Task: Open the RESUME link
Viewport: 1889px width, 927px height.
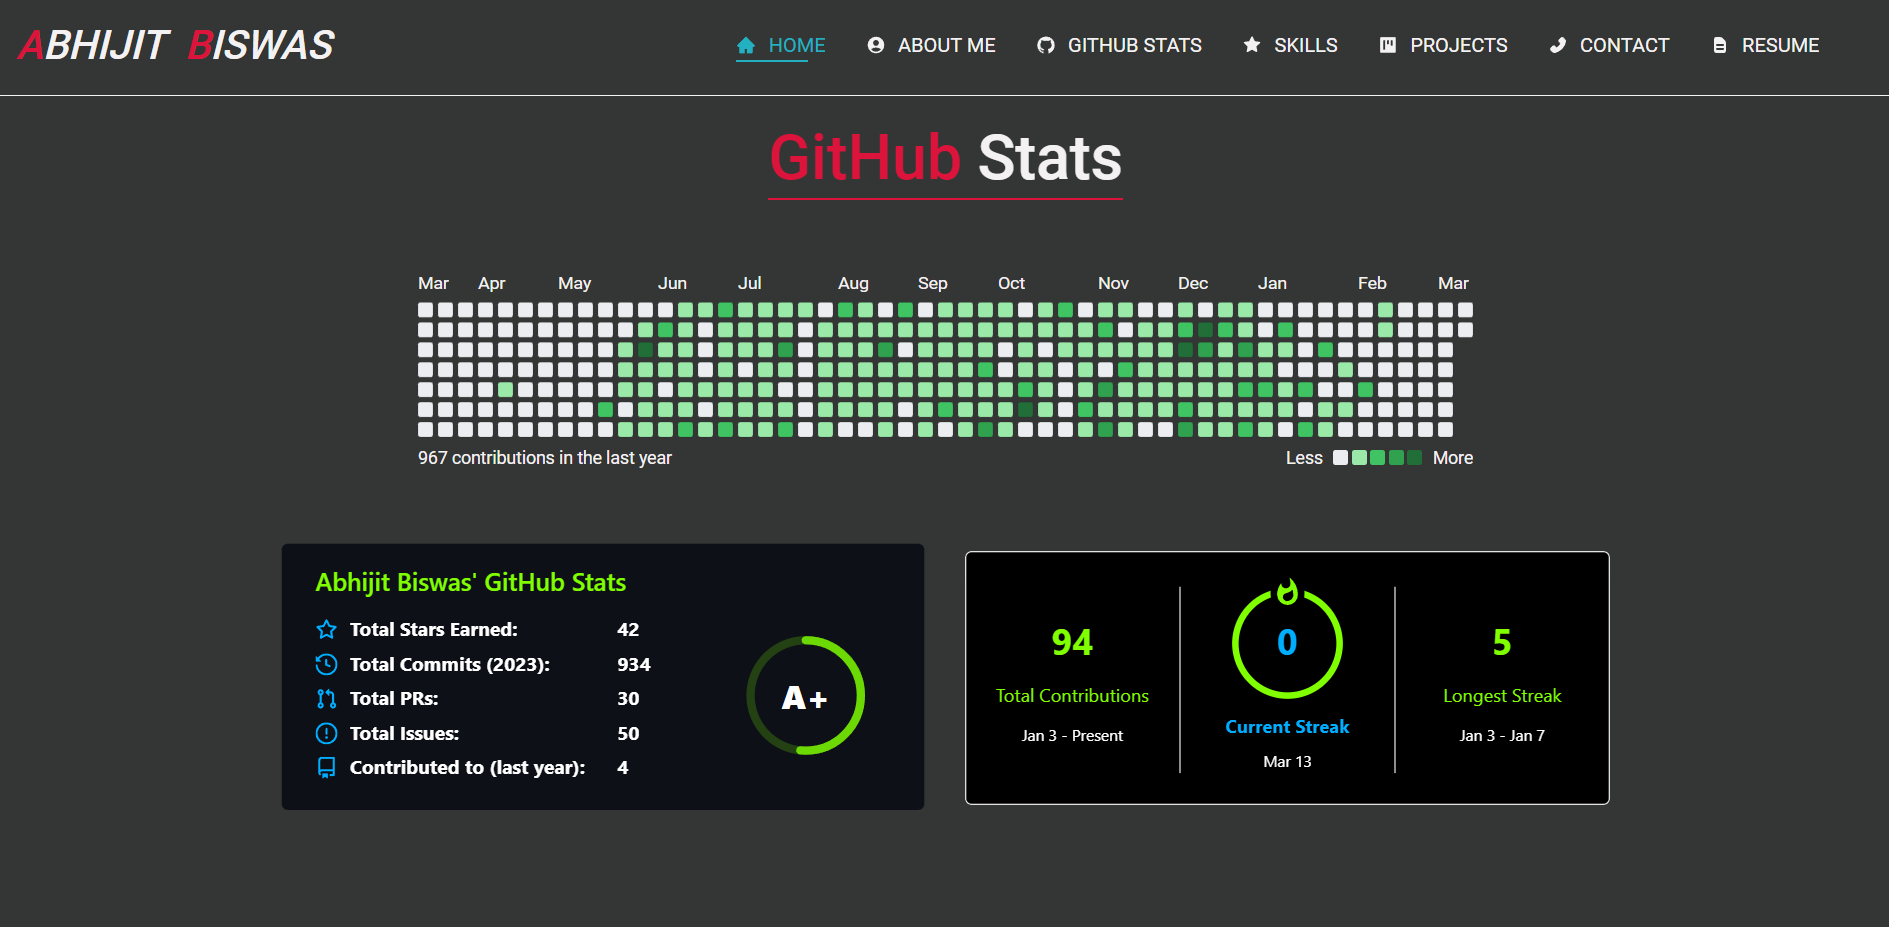Action: 1781,45
